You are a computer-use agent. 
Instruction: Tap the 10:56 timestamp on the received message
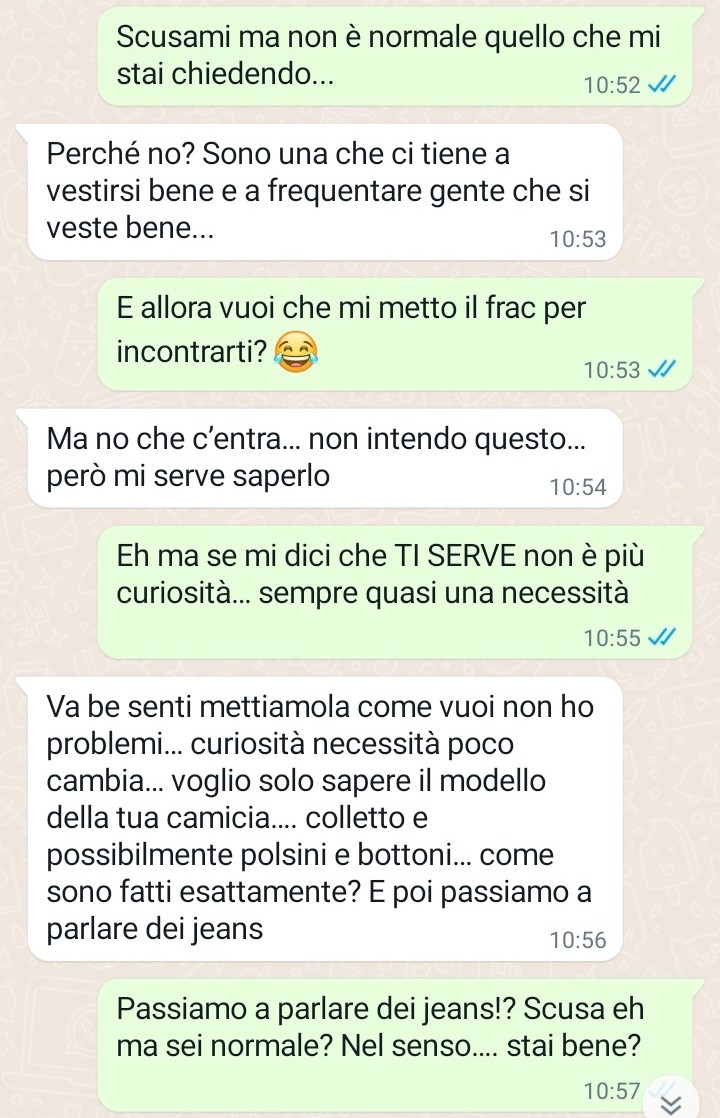577,940
